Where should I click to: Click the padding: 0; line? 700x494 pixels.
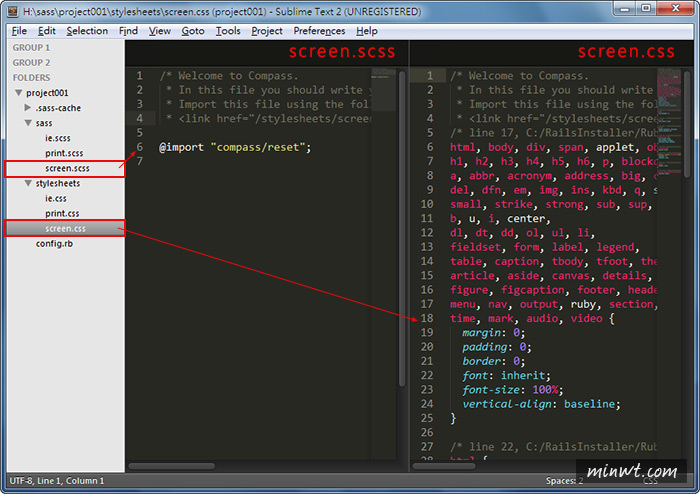496,347
